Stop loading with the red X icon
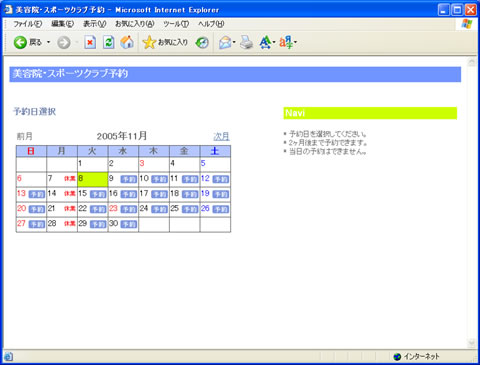This screenshot has width=480, height=365. pyautogui.click(x=90, y=42)
